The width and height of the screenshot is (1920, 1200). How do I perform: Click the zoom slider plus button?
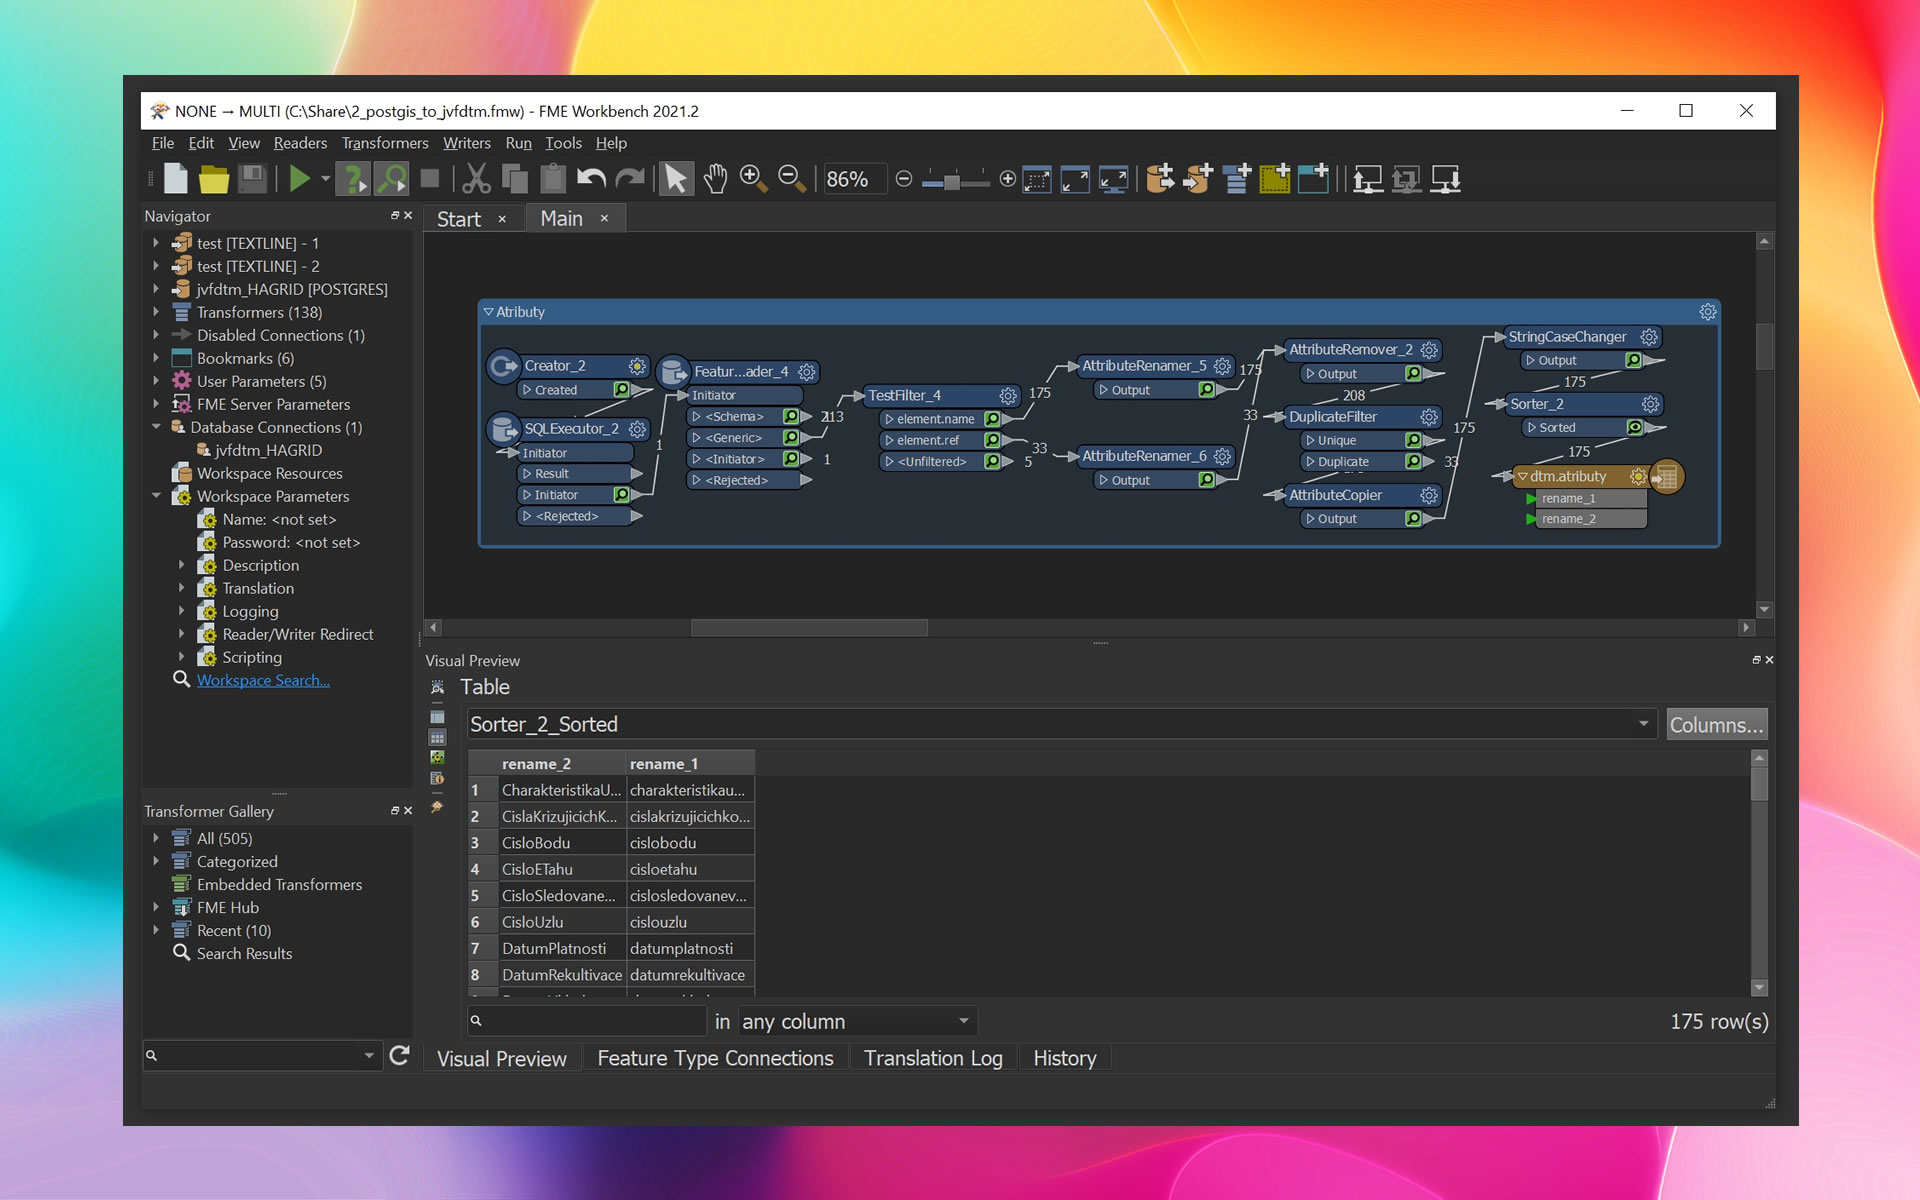[x=1008, y=179]
